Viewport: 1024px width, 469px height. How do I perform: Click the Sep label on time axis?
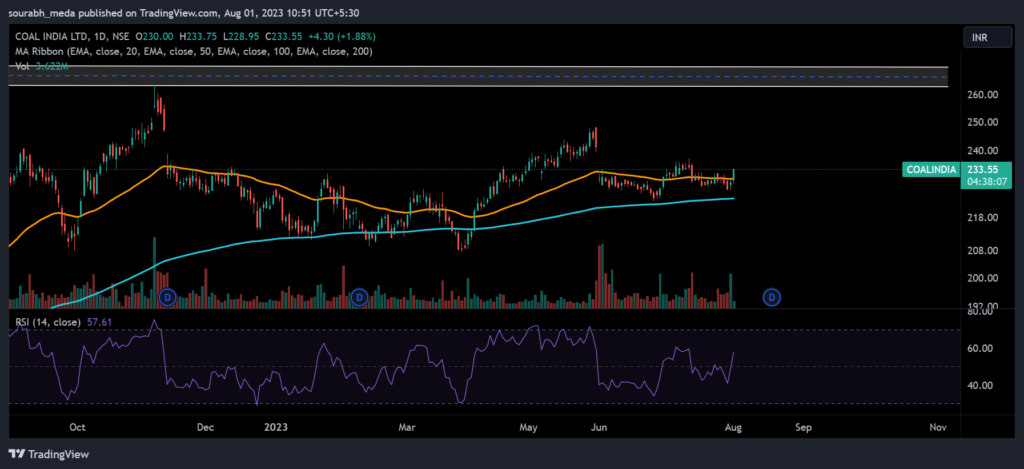point(803,428)
